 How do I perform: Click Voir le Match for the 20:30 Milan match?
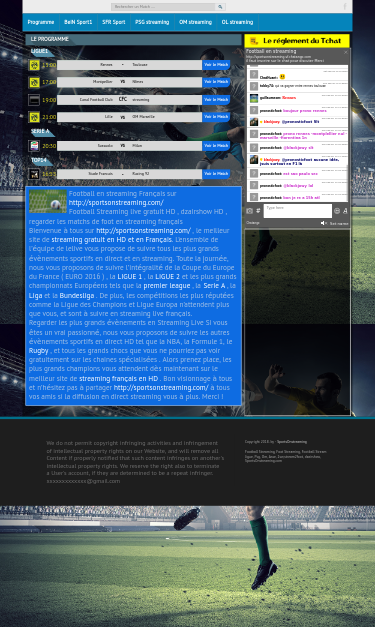[216, 146]
